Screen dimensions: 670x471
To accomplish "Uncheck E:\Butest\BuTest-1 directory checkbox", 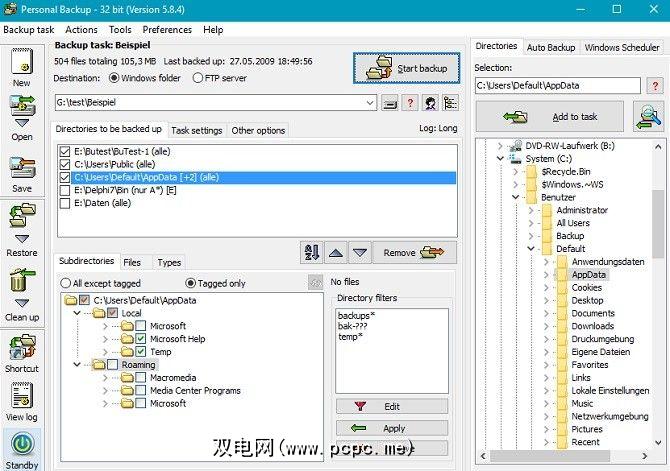I will pos(65,151).
